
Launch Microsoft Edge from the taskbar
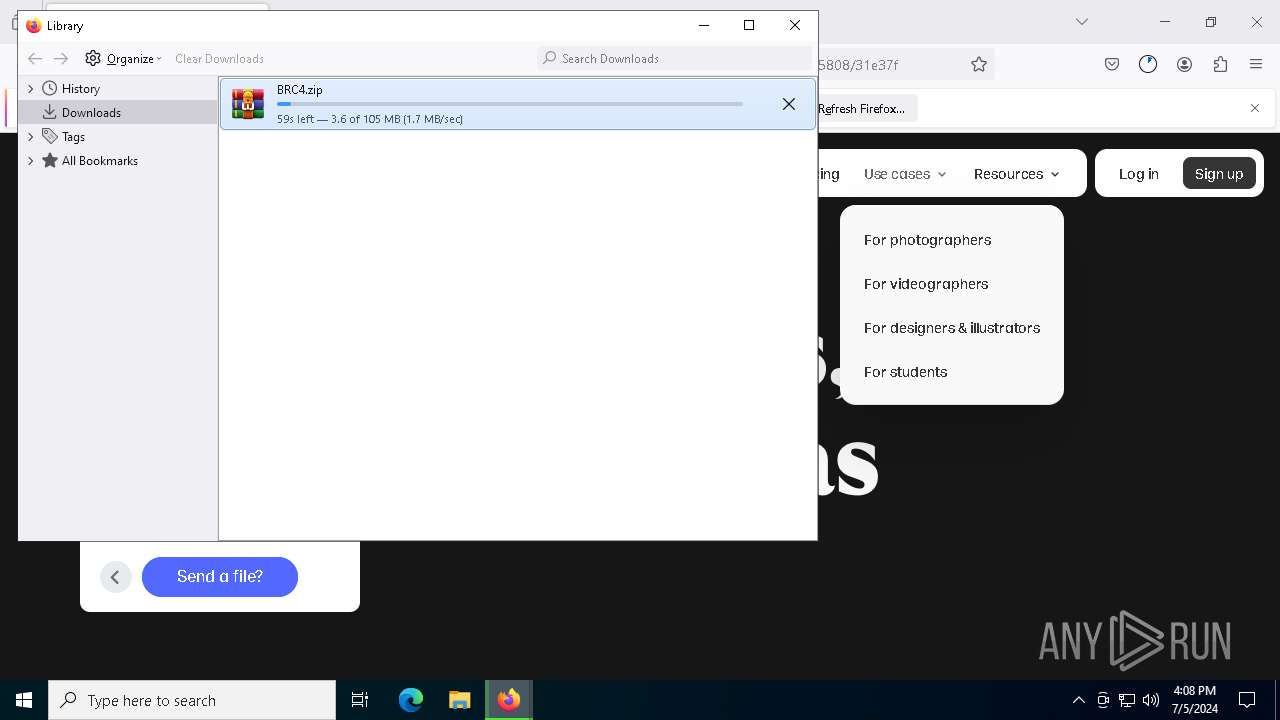point(411,700)
